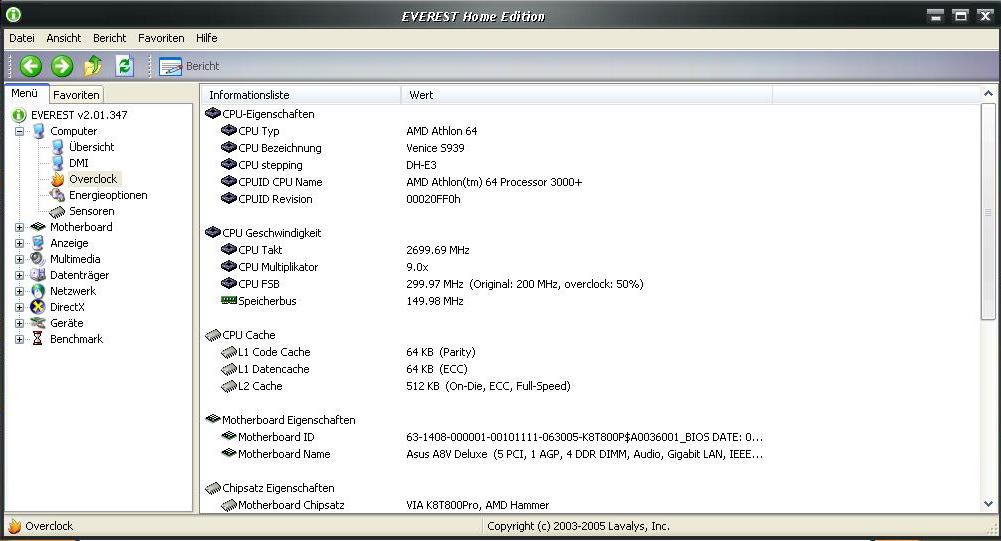Image resolution: width=1001 pixels, height=541 pixels.
Task: Open Energieoptionen in the tree
Action: (x=108, y=195)
